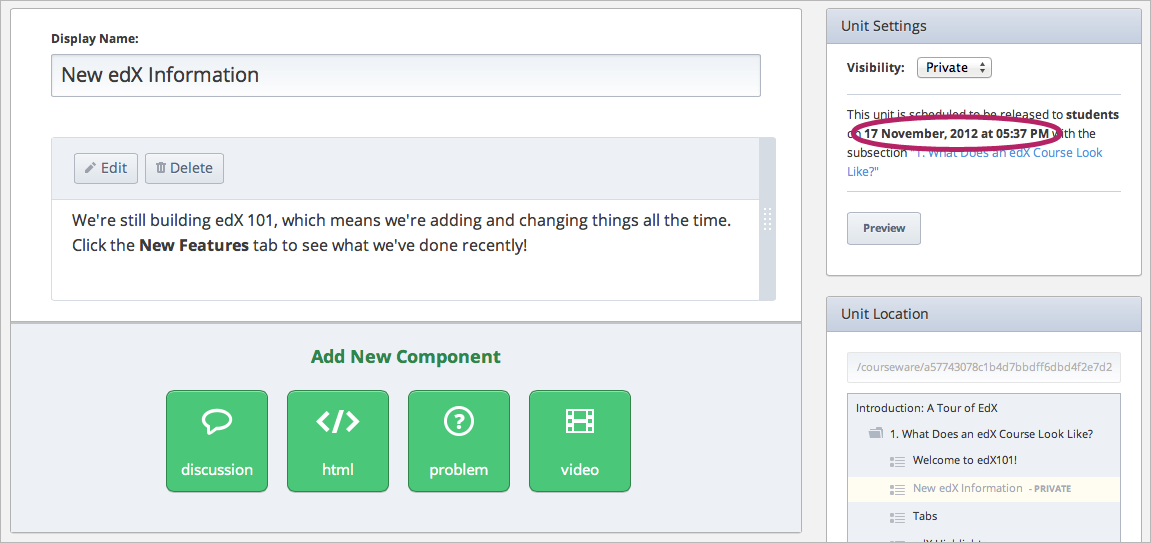Click the trash icon on Delete button
Viewport: 1151px width, 543px height.
161,168
